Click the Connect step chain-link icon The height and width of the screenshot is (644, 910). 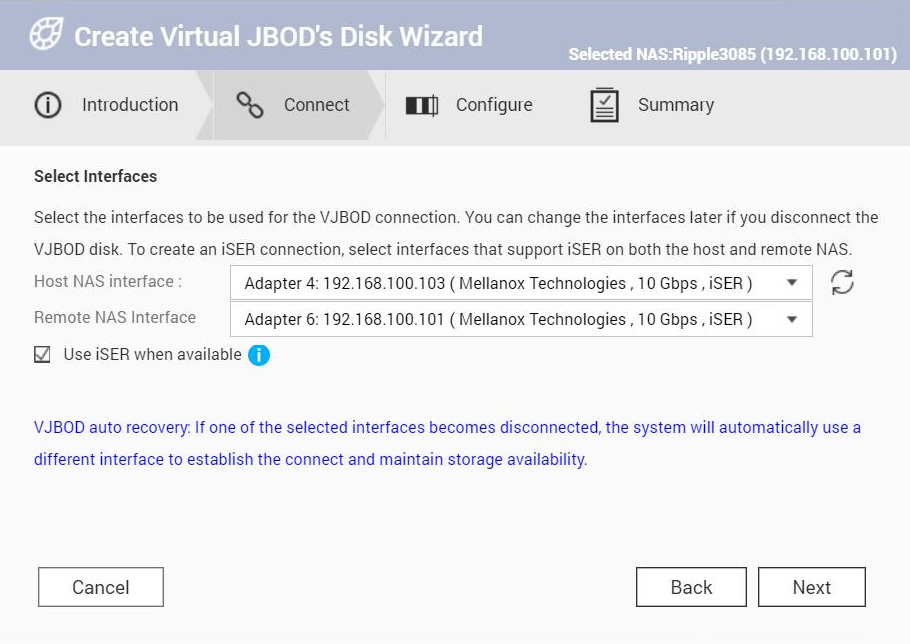coord(249,105)
